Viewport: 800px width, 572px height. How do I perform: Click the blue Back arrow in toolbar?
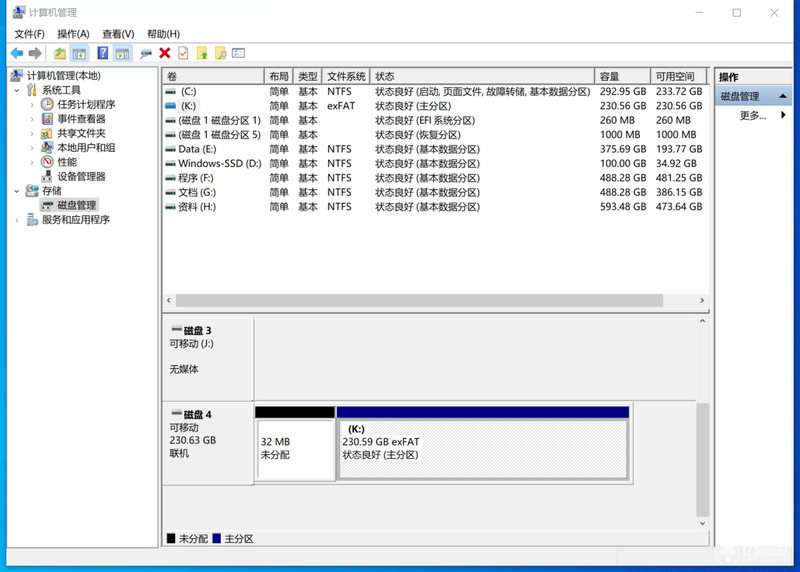pos(17,53)
